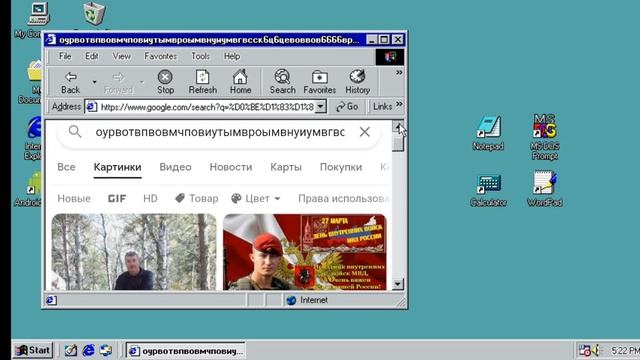The image size is (640, 360).
Task: Open the Права использования filter
Action: [344, 198]
